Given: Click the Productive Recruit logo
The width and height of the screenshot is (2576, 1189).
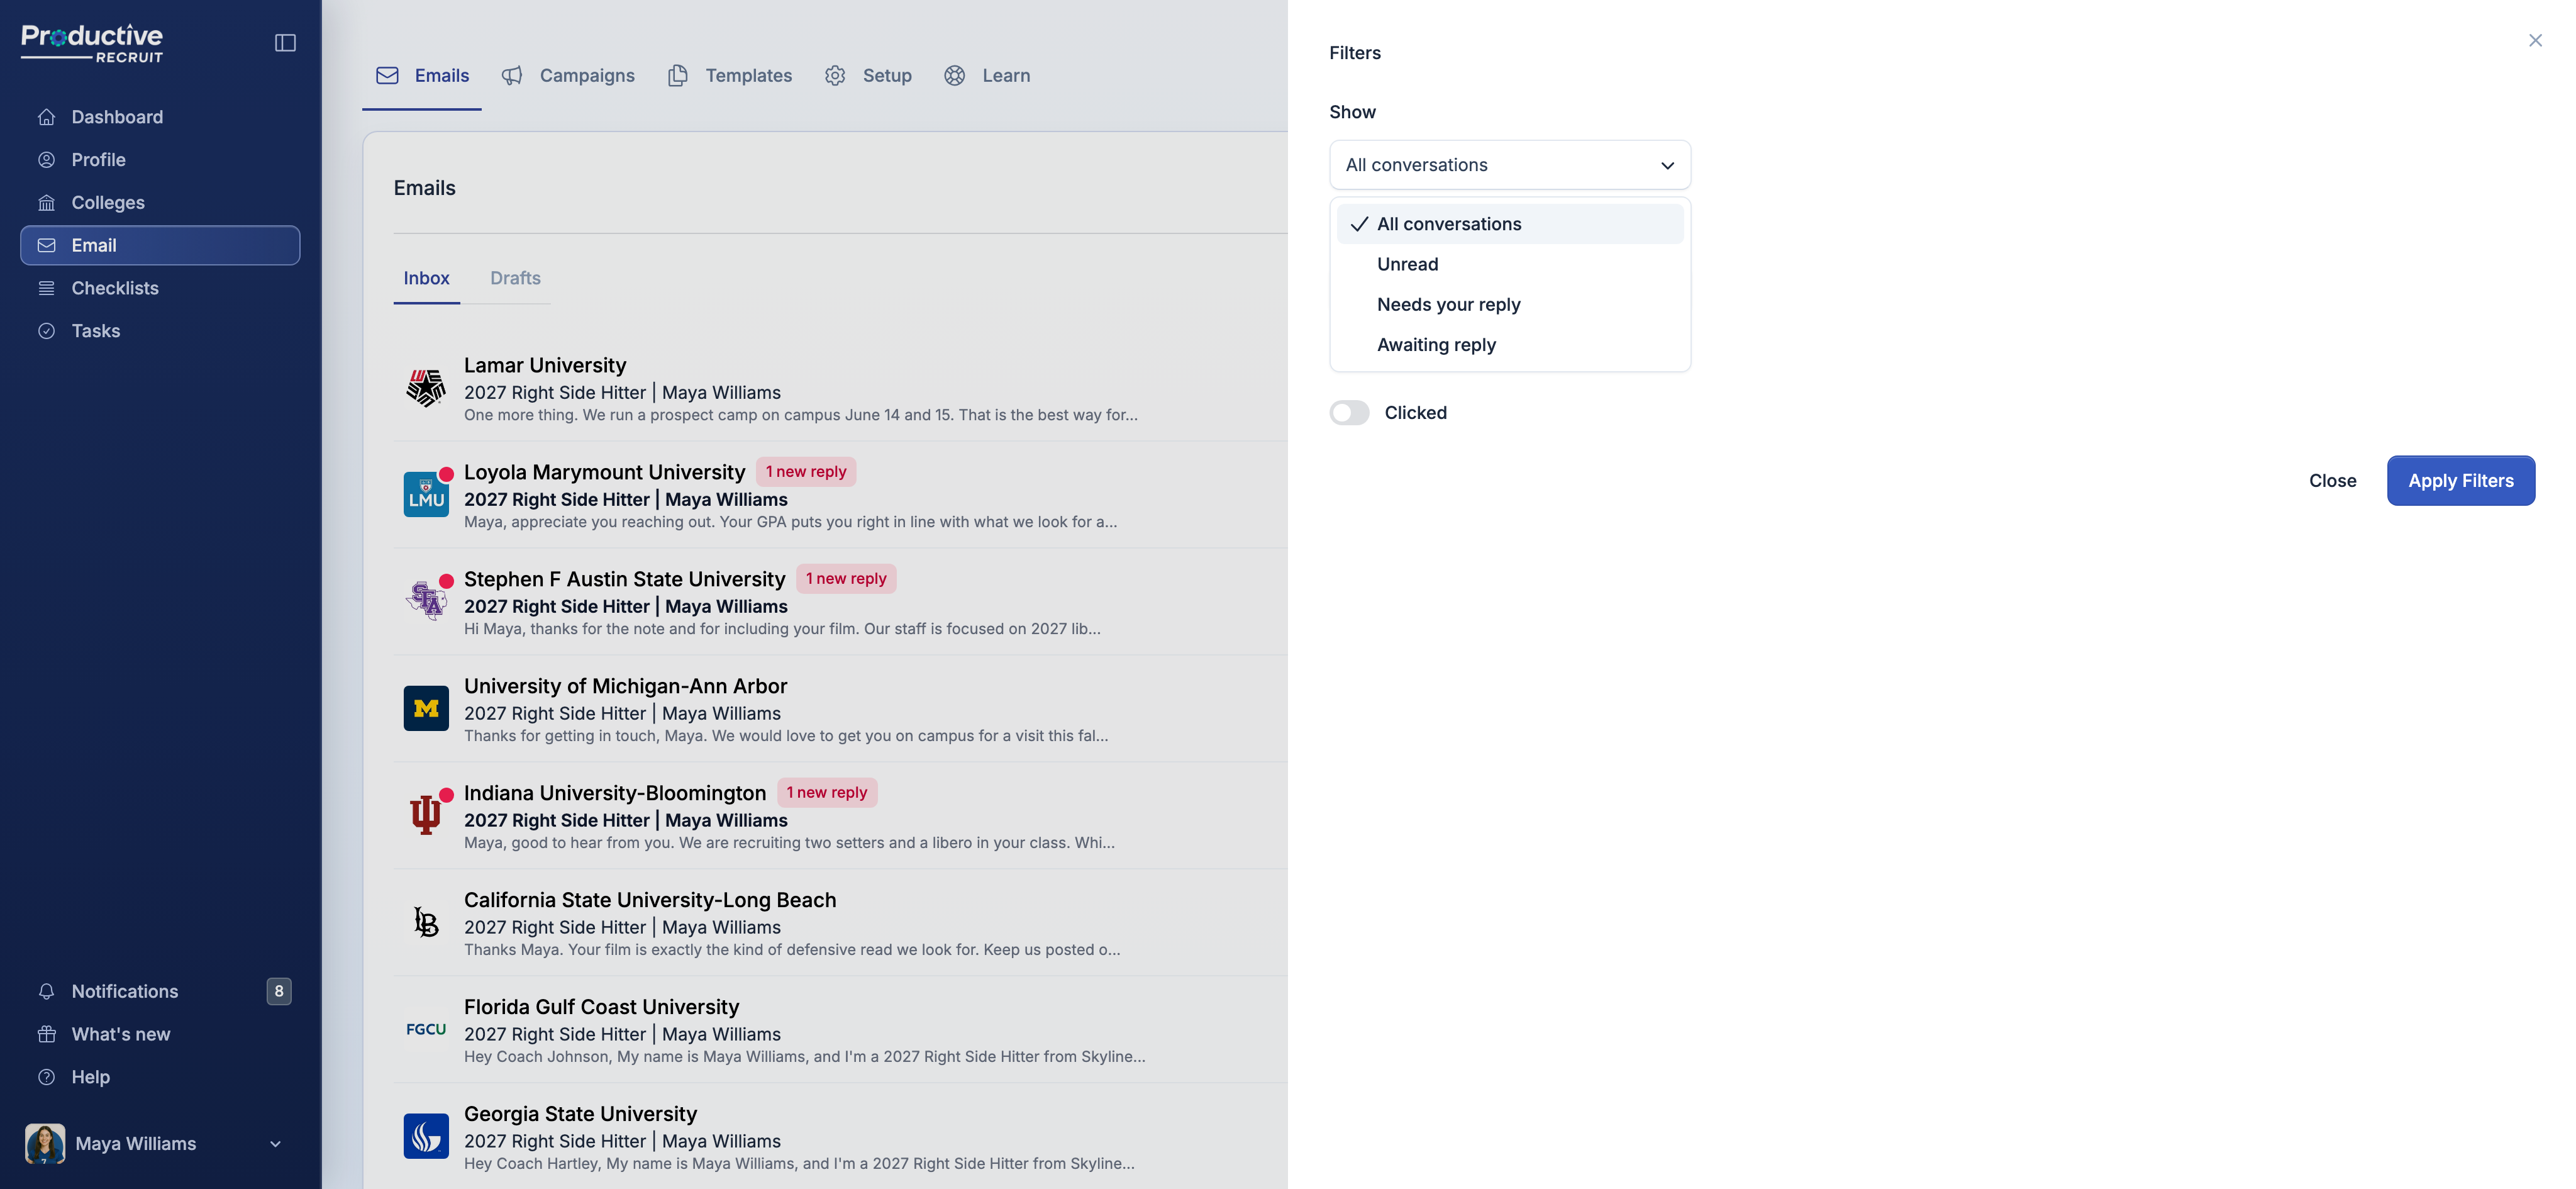Looking at the screenshot, I should (92, 43).
